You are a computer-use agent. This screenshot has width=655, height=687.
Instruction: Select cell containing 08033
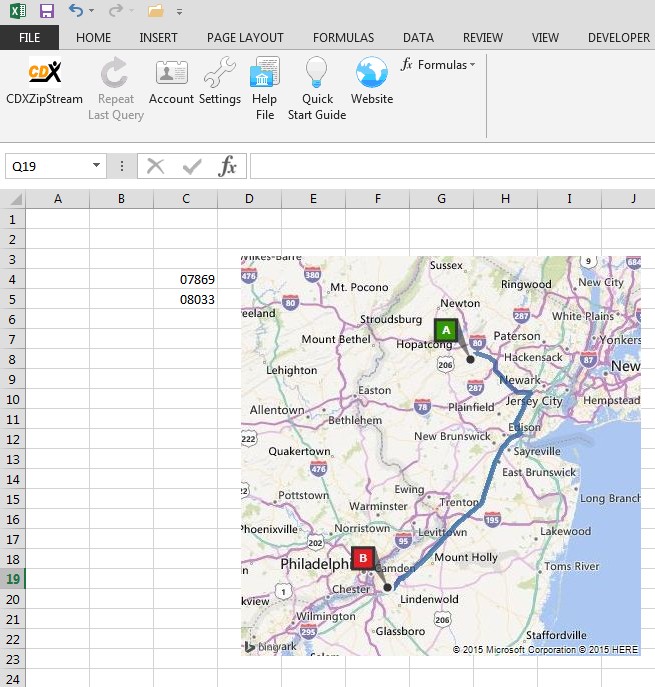[185, 300]
